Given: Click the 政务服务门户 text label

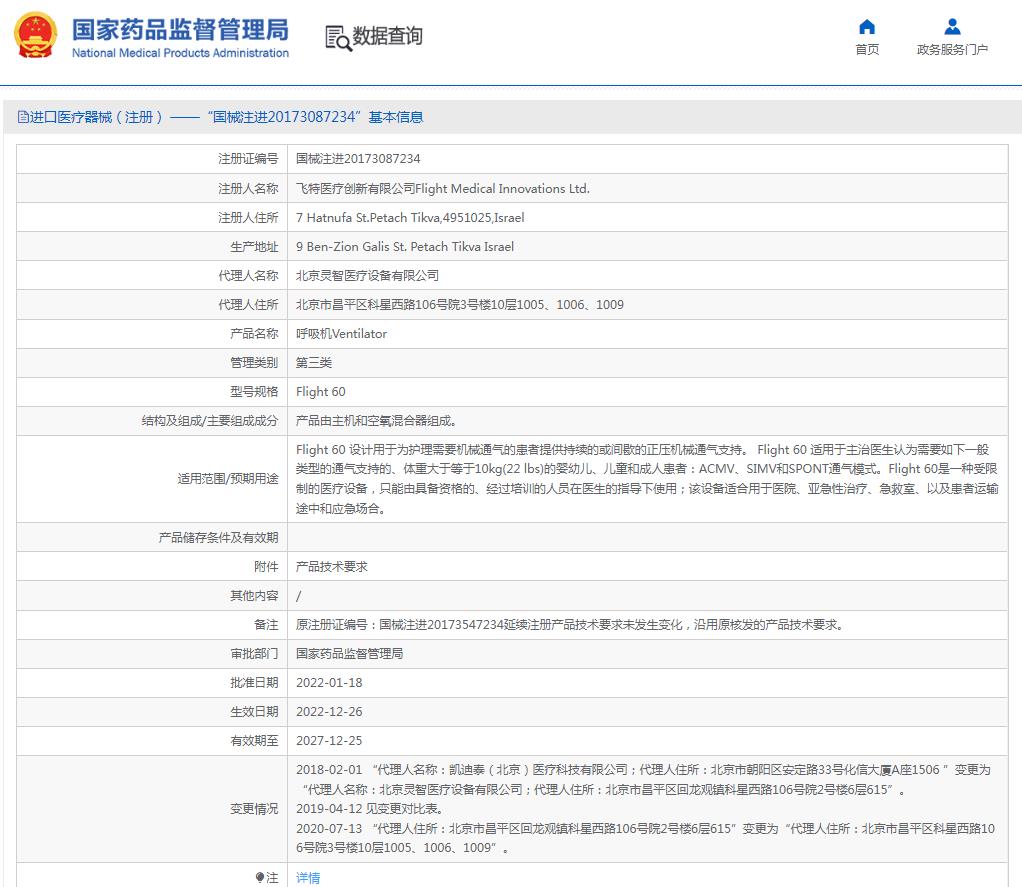Looking at the screenshot, I should pos(952,50).
